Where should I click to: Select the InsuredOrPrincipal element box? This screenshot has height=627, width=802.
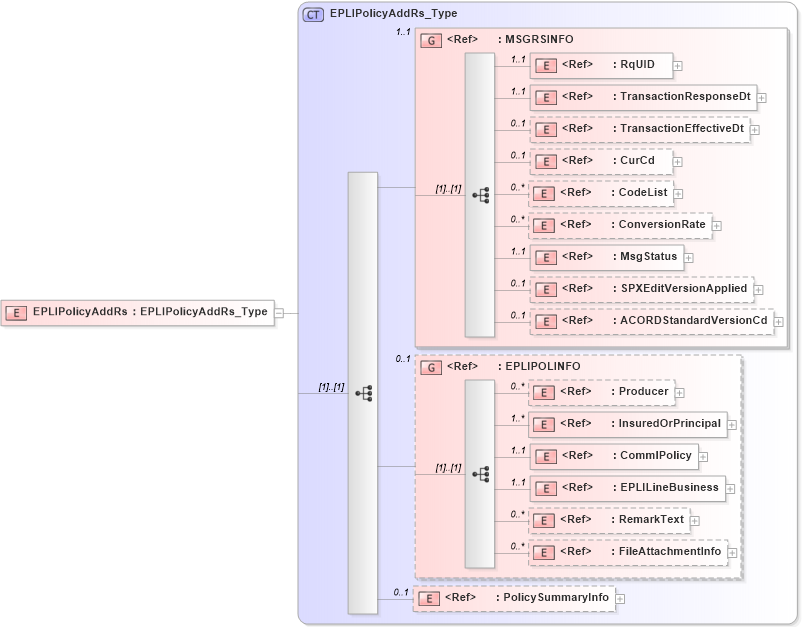point(630,424)
